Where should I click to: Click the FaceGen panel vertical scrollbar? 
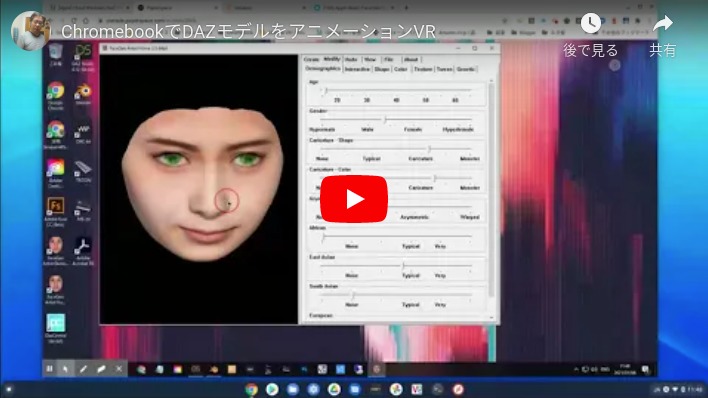[491, 190]
